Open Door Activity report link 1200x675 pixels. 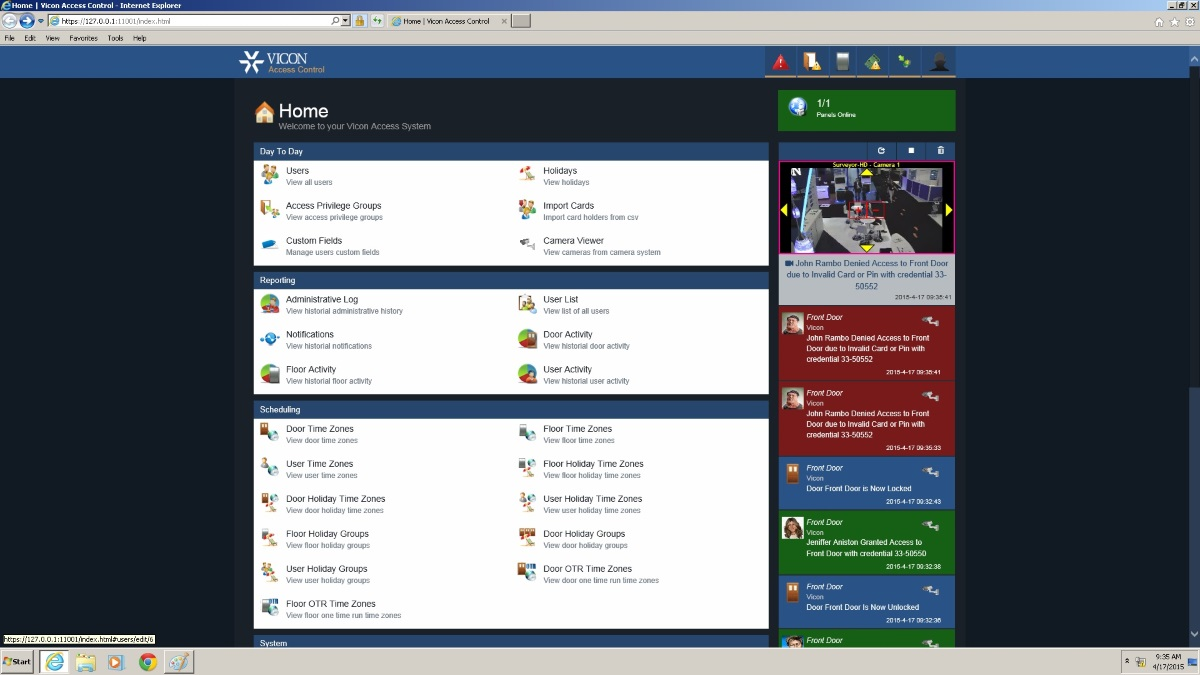click(567, 335)
